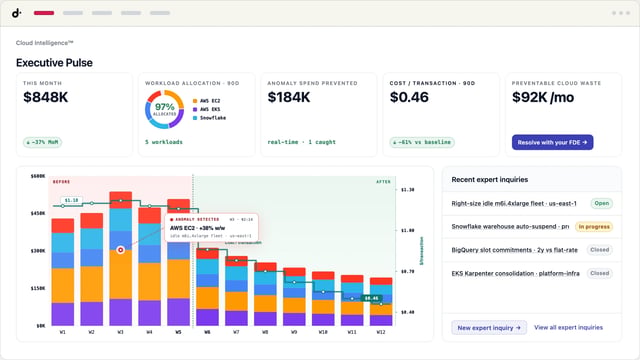Click the red anomaly marker on the W3 bar

tap(120, 250)
